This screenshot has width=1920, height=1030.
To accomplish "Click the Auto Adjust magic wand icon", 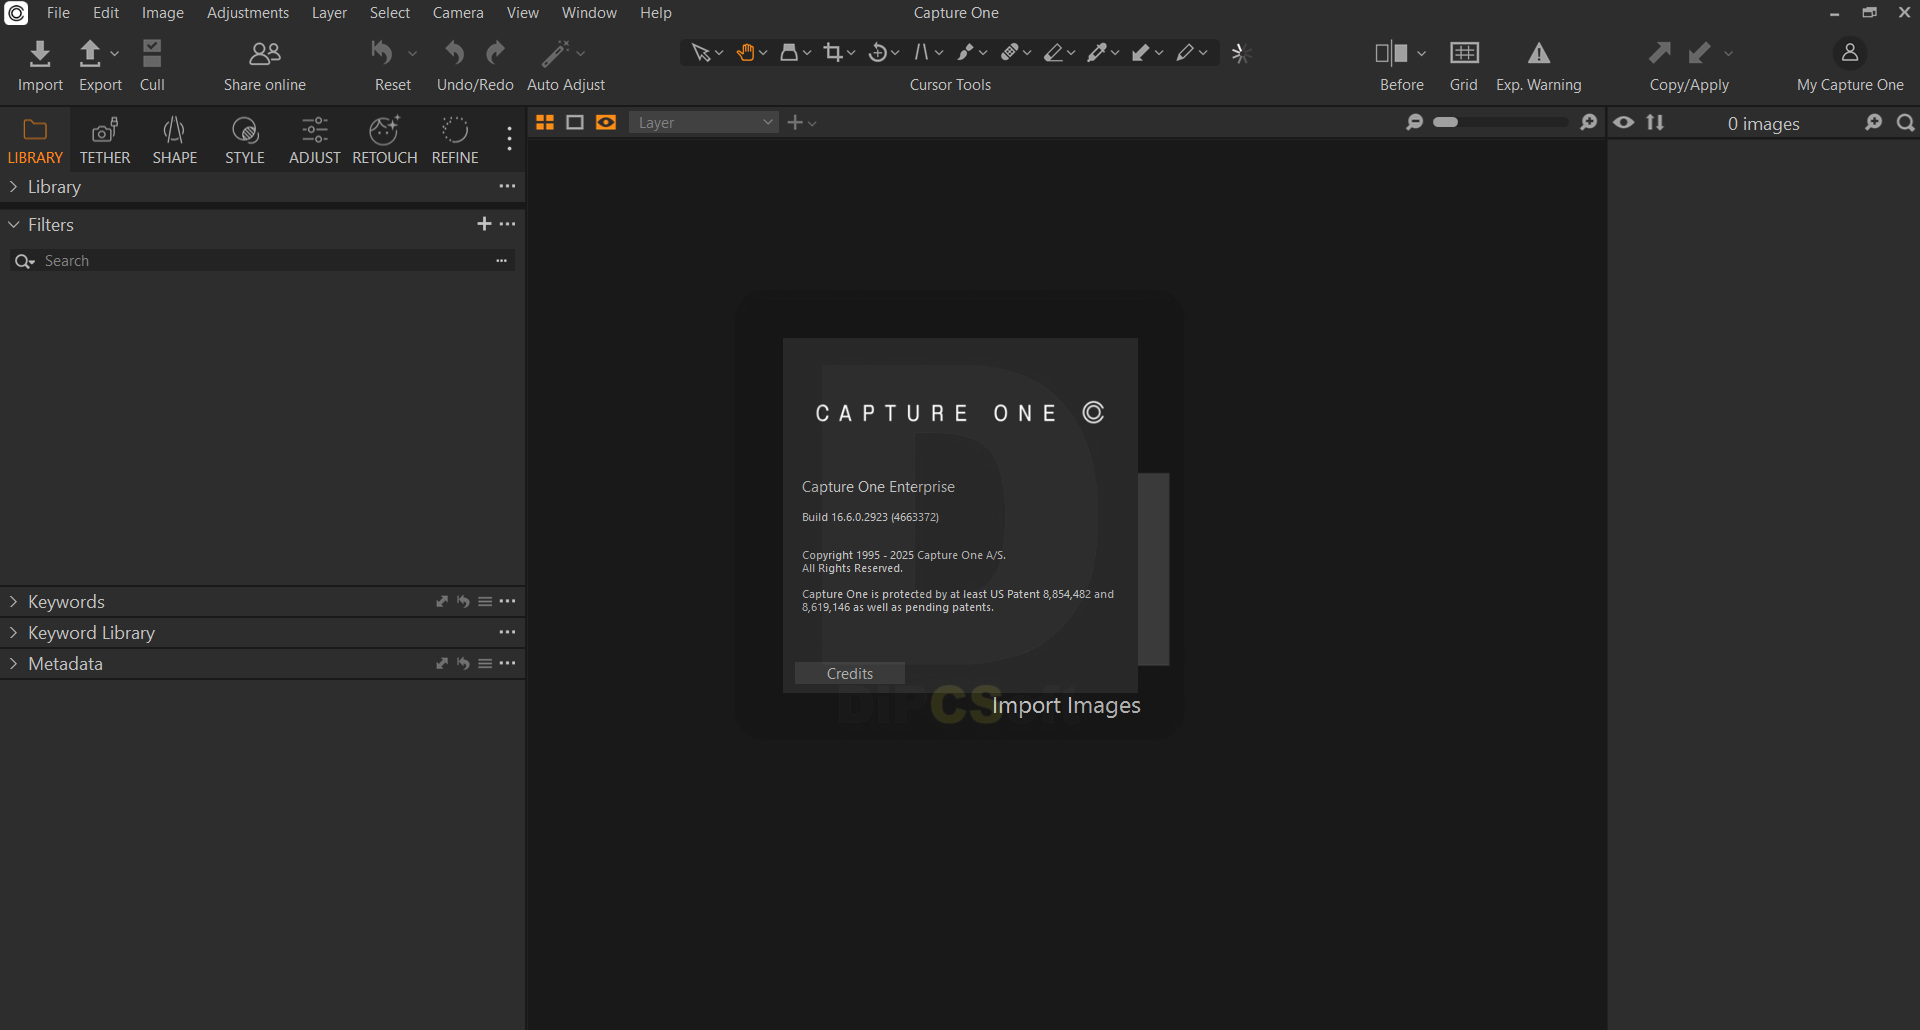I will [555, 53].
